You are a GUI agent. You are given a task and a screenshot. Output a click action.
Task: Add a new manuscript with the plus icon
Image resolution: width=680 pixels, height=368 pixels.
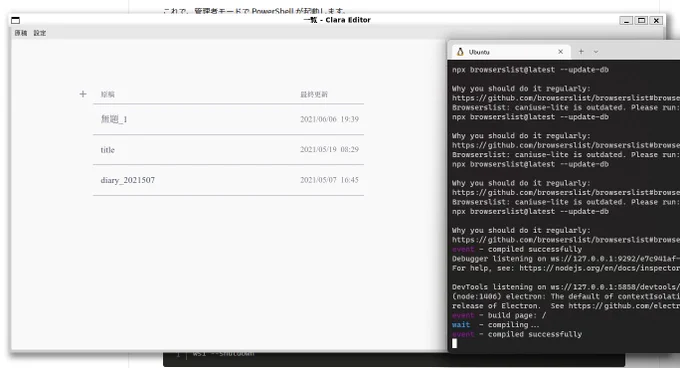coord(83,94)
